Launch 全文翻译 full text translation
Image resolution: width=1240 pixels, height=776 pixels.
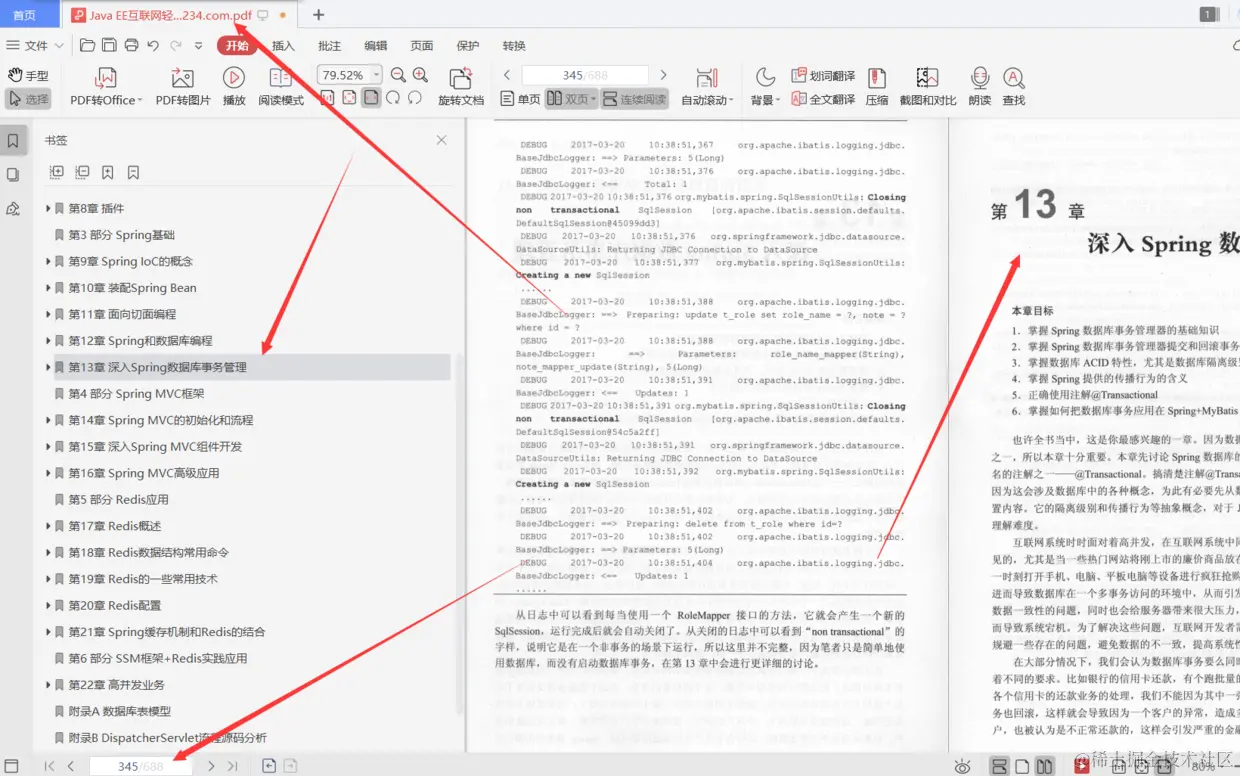(823, 99)
